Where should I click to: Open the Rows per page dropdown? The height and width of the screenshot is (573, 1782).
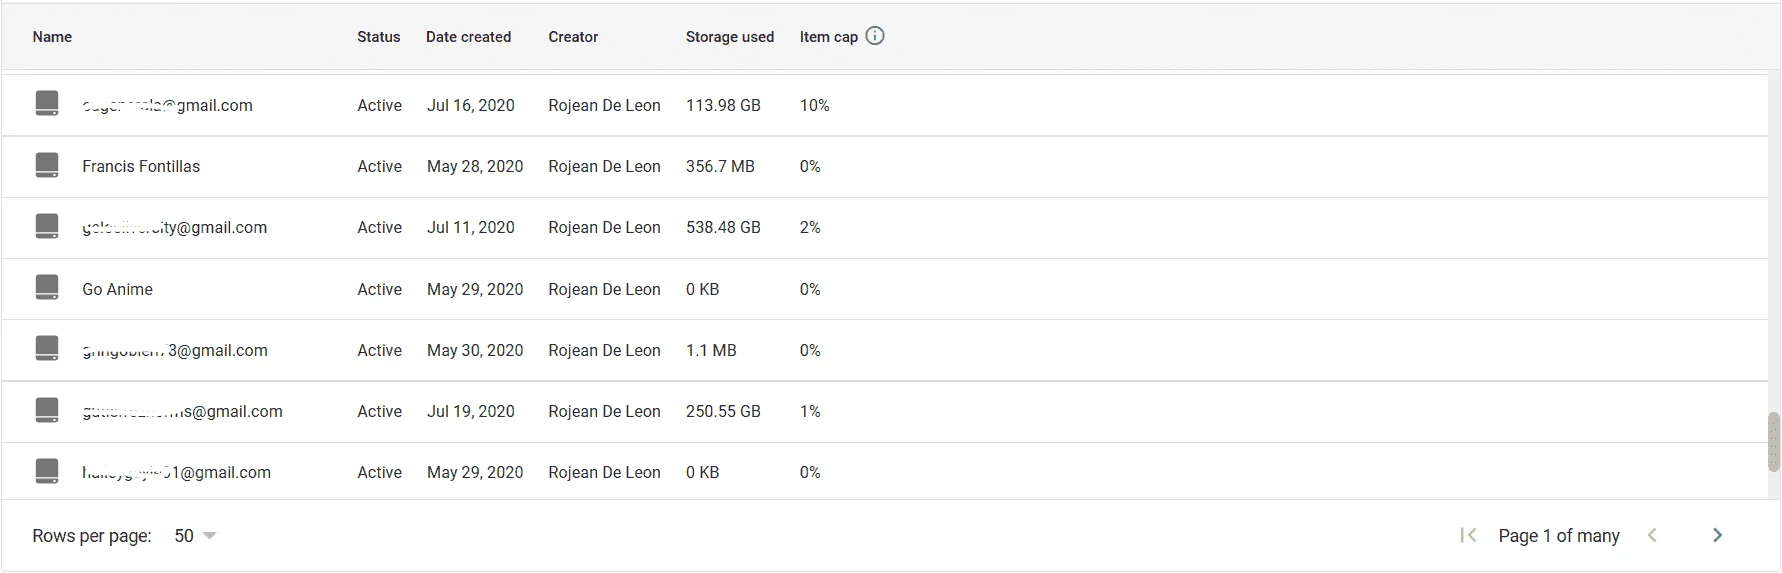tap(195, 536)
